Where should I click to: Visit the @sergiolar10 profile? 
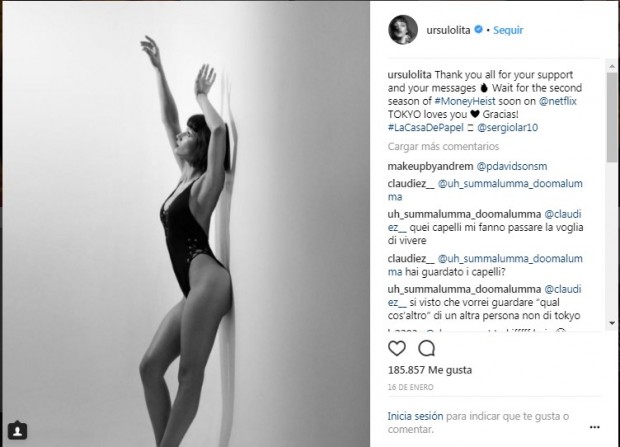pos(507,127)
